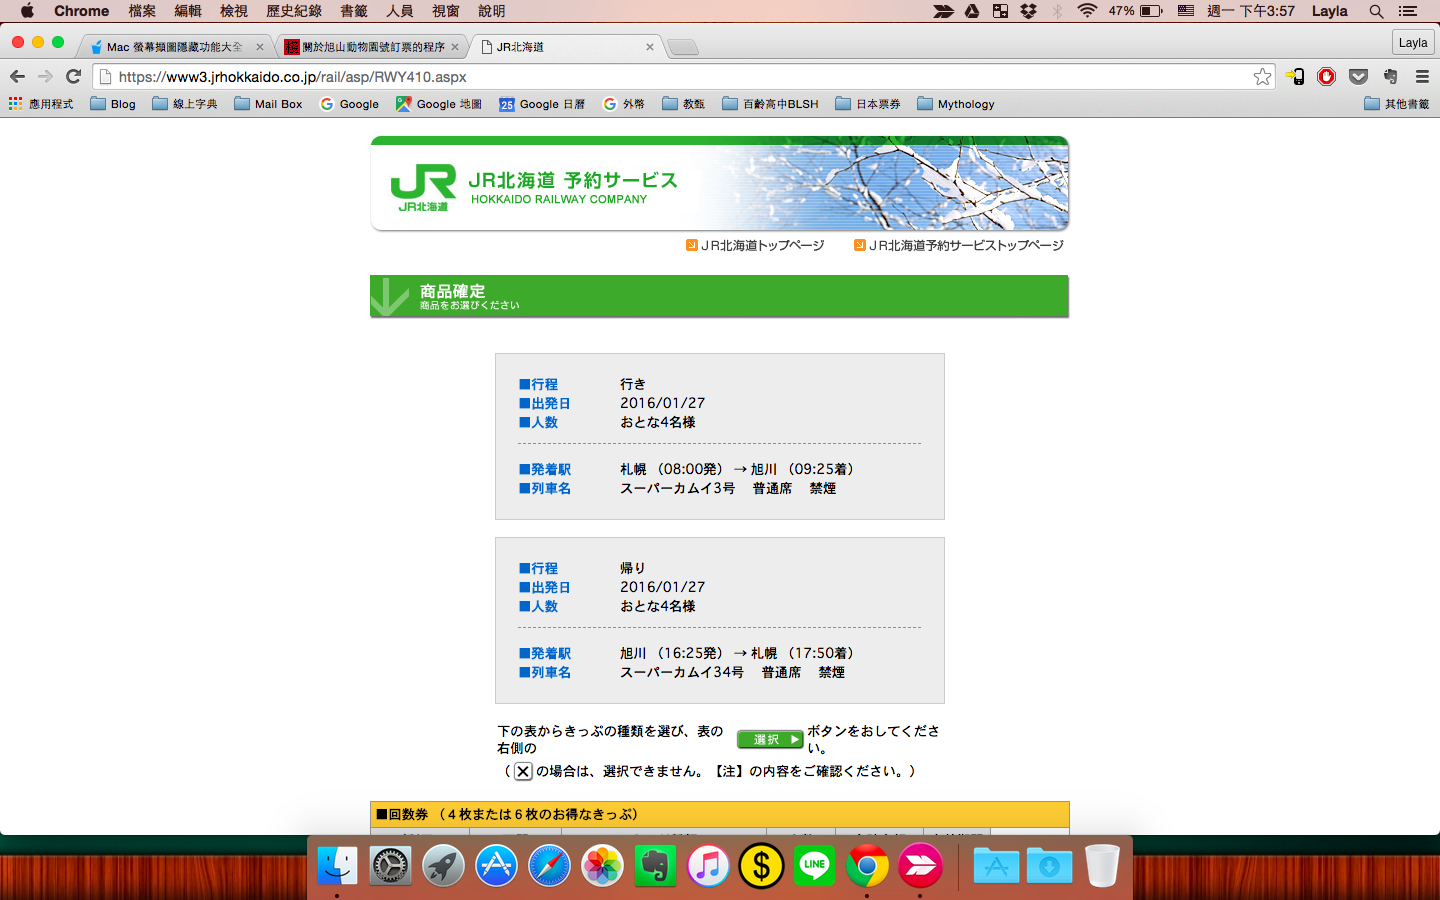Open the 說明 menu
This screenshot has height=900, width=1440.
click(492, 11)
